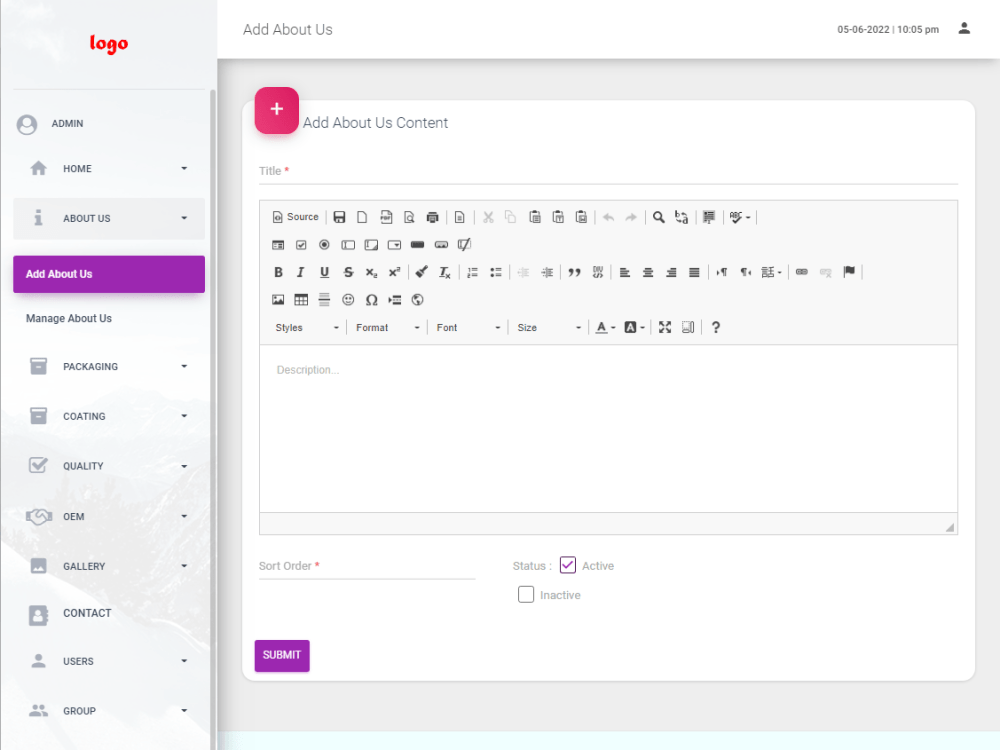
Task: Open the Size dropdown
Action: [x=549, y=327]
